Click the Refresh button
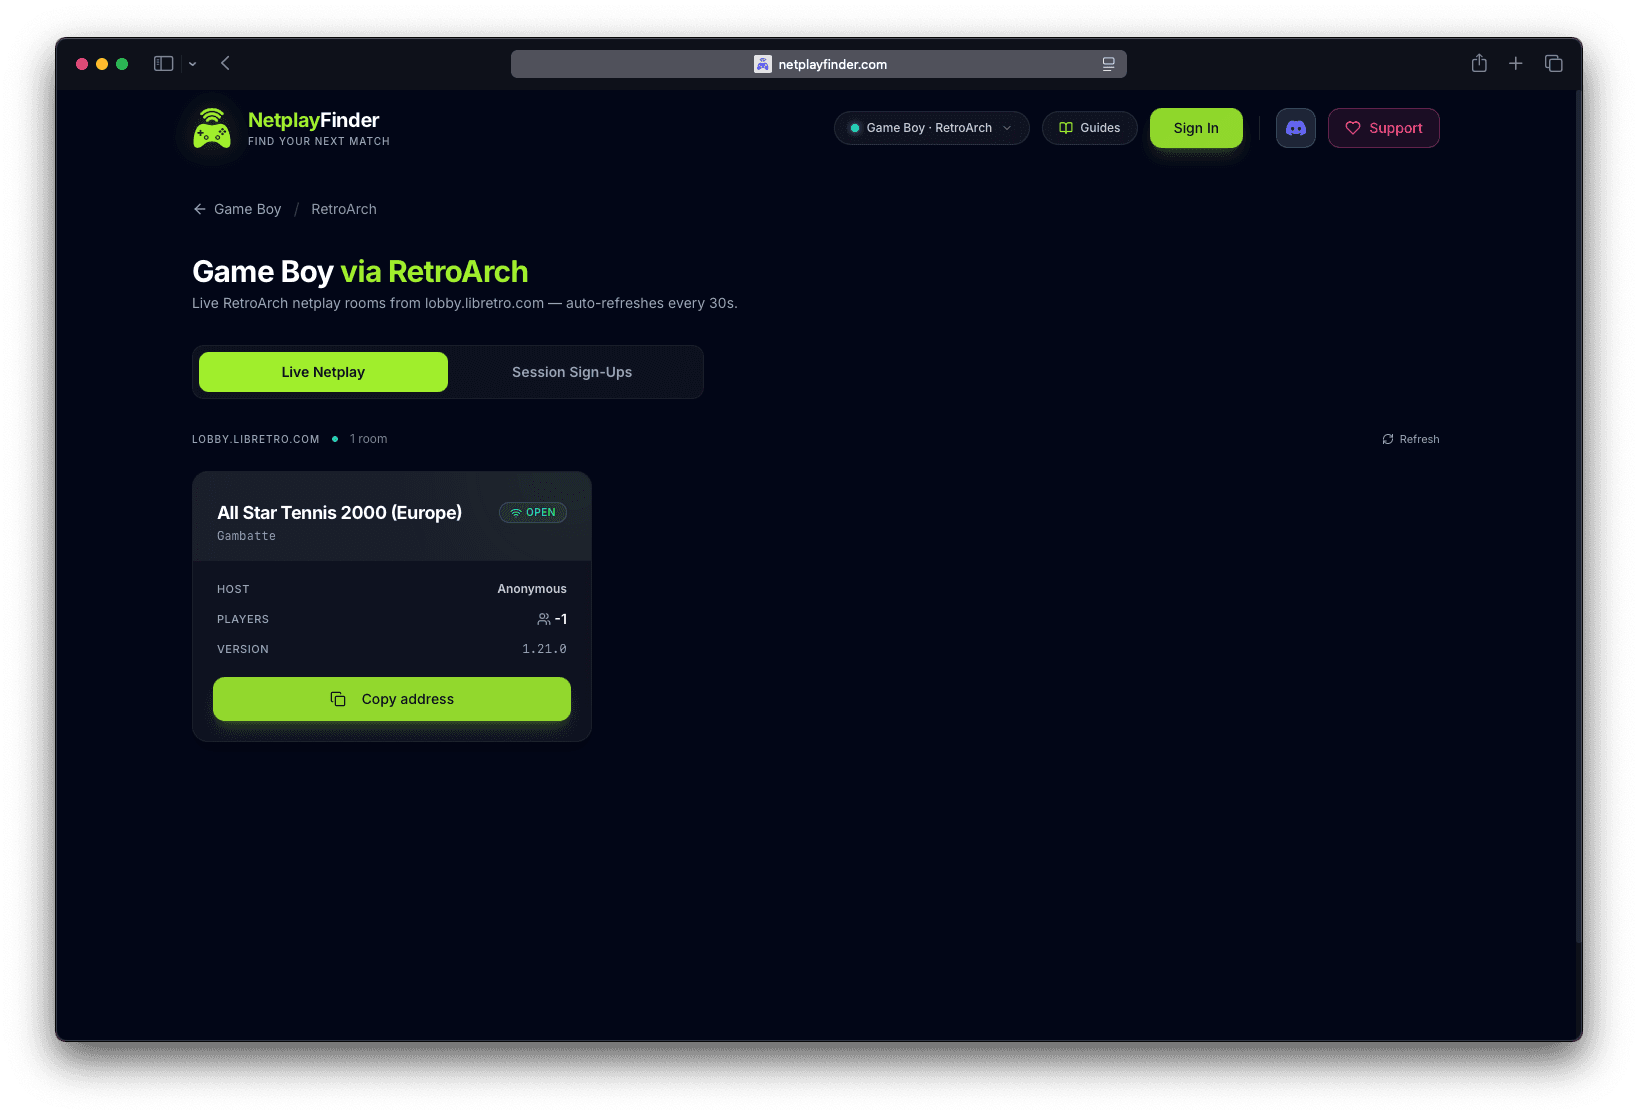The width and height of the screenshot is (1638, 1115). point(1410,439)
